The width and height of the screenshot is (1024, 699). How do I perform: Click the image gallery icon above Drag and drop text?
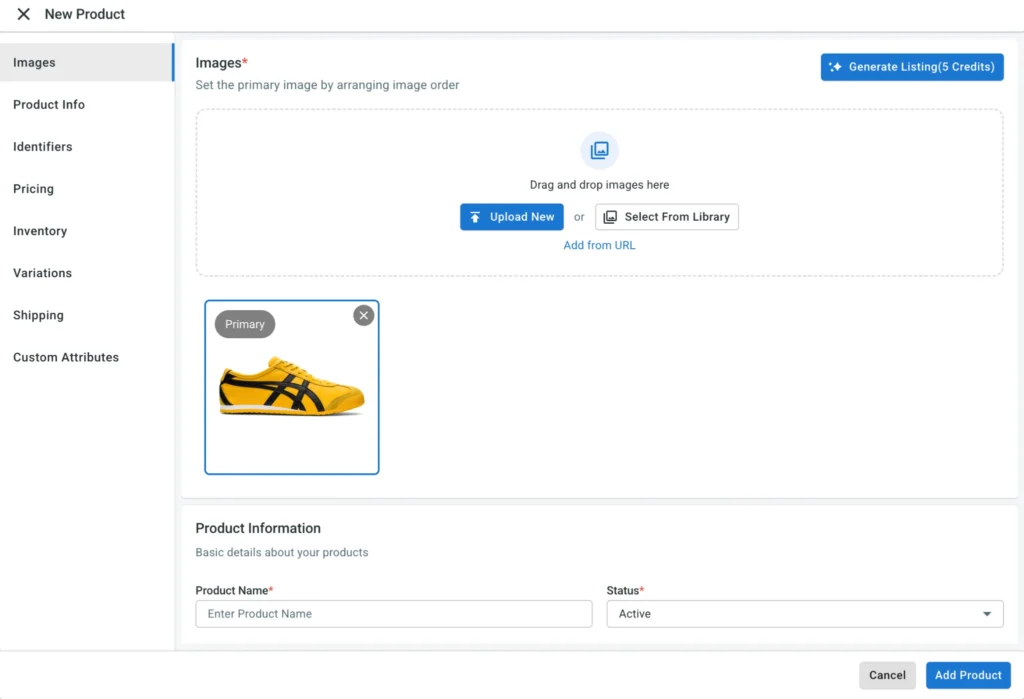tap(600, 150)
